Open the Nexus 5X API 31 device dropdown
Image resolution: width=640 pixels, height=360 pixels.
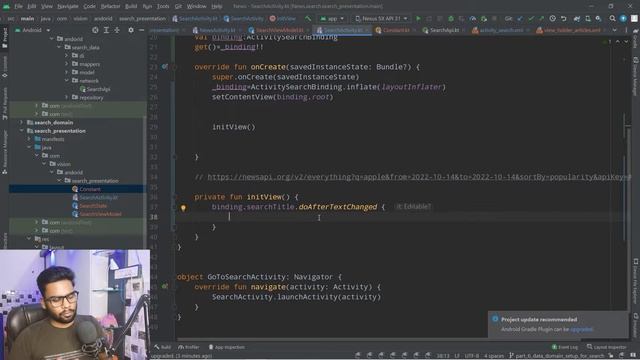click(381, 18)
